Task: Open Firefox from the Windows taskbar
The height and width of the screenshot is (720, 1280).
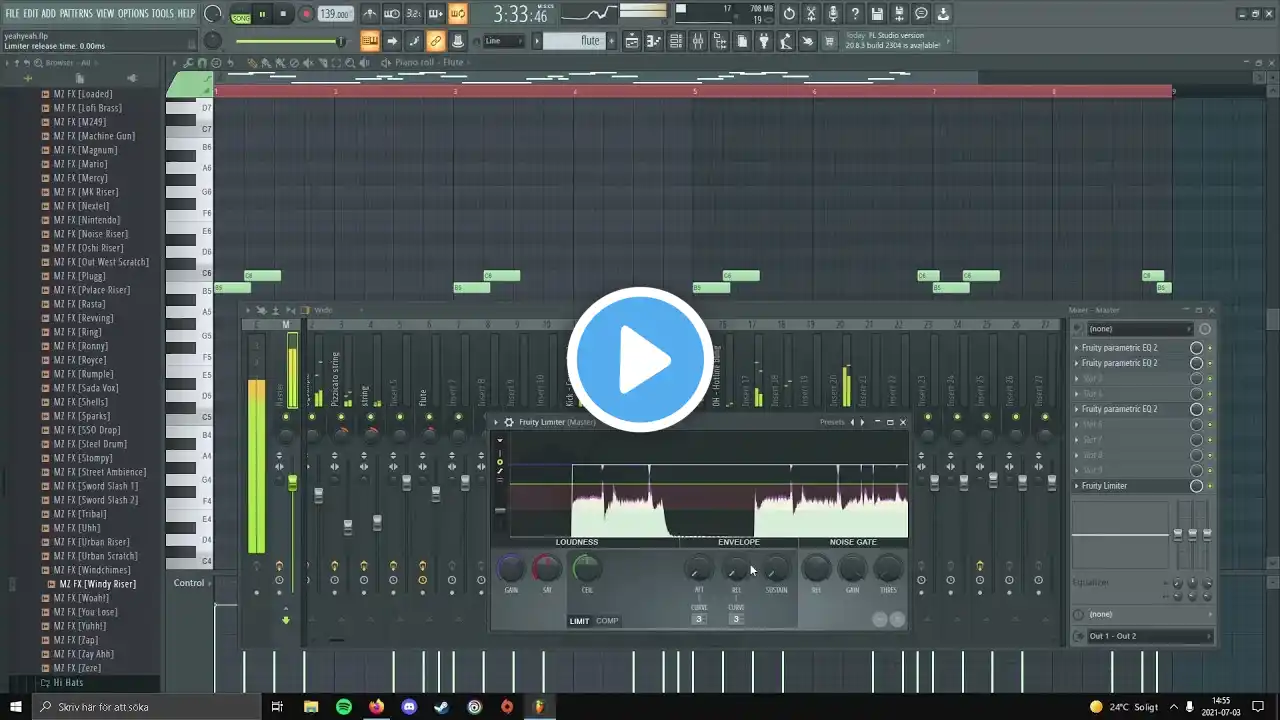Action: tap(376, 707)
